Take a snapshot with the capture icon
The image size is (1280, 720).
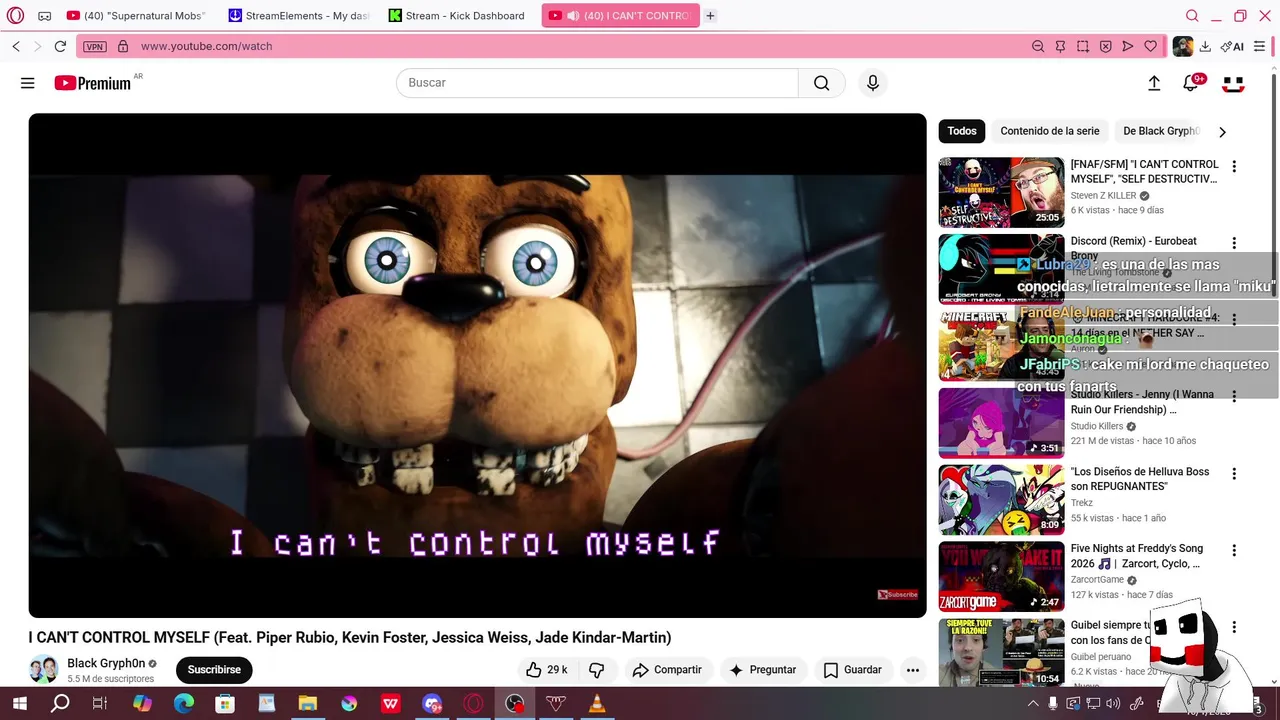click(1083, 46)
